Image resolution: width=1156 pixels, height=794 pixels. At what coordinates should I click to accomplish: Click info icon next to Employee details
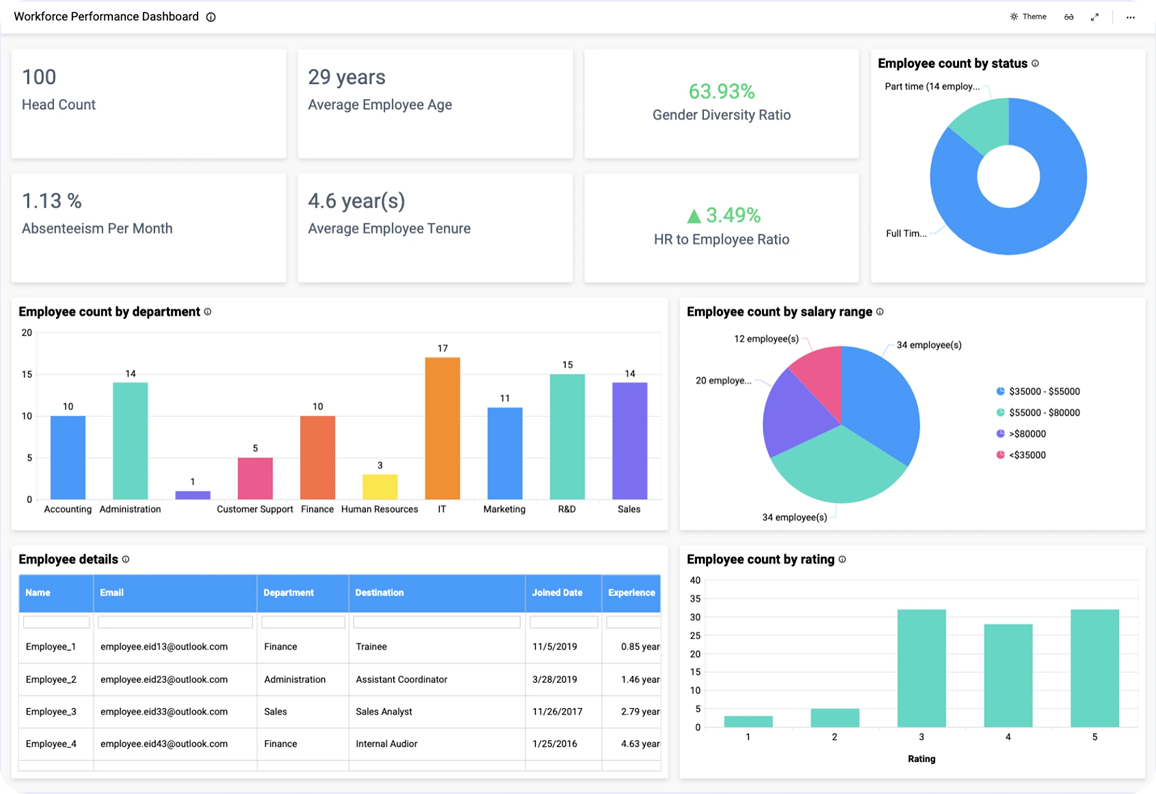point(126,560)
